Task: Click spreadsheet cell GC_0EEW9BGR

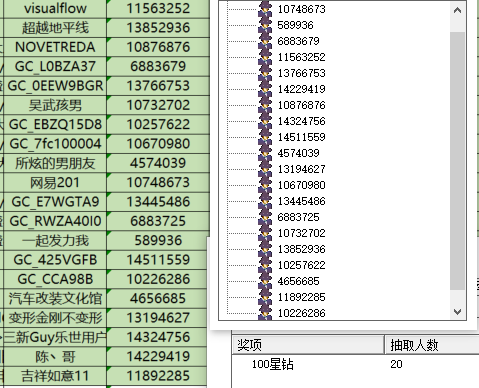Action: 55,86
